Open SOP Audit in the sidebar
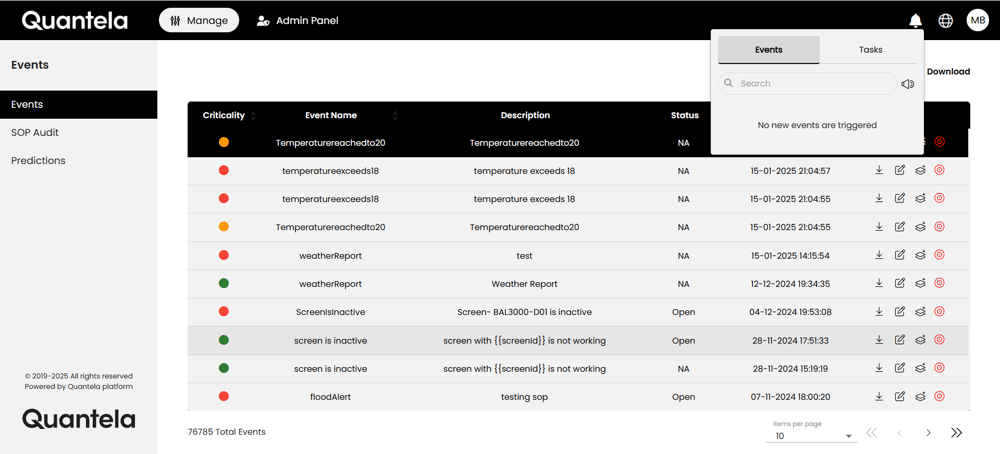This screenshot has height=454, width=1000. (x=35, y=132)
